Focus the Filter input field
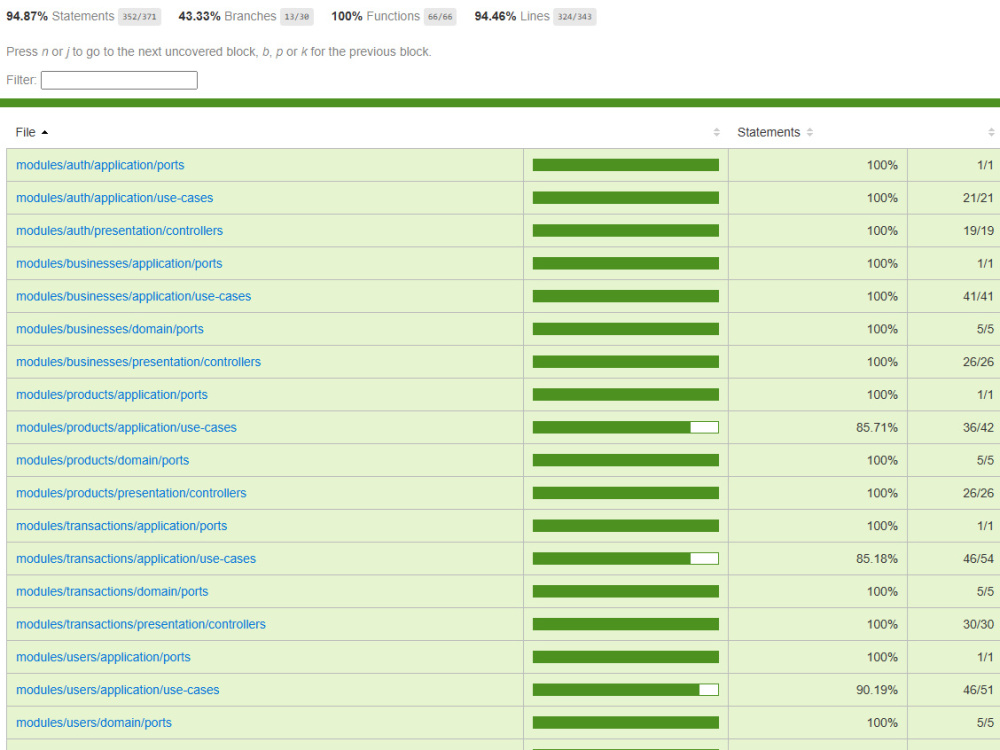Viewport: 1000px width, 750px height. (119, 80)
